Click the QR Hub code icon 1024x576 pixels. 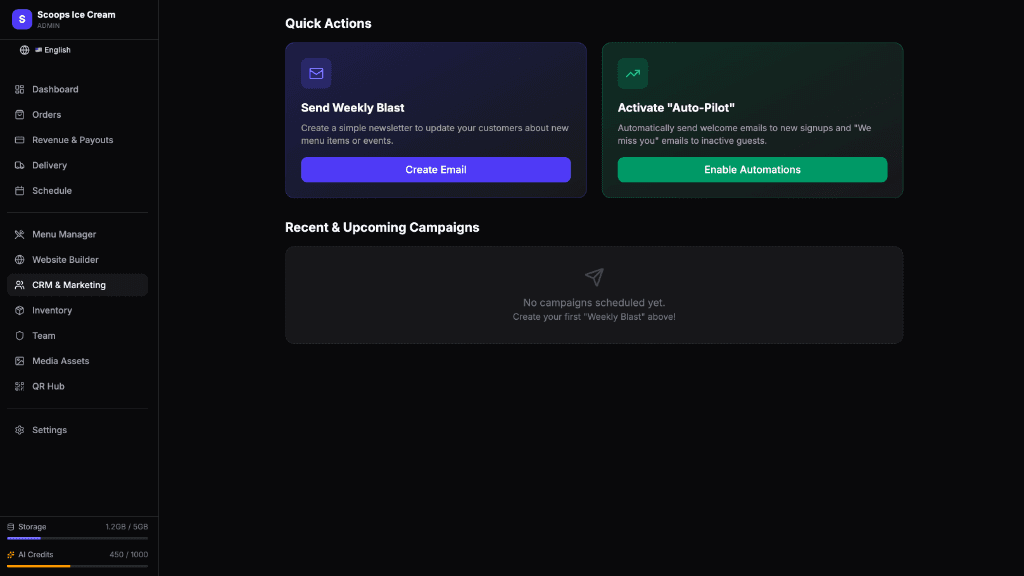pos(20,386)
